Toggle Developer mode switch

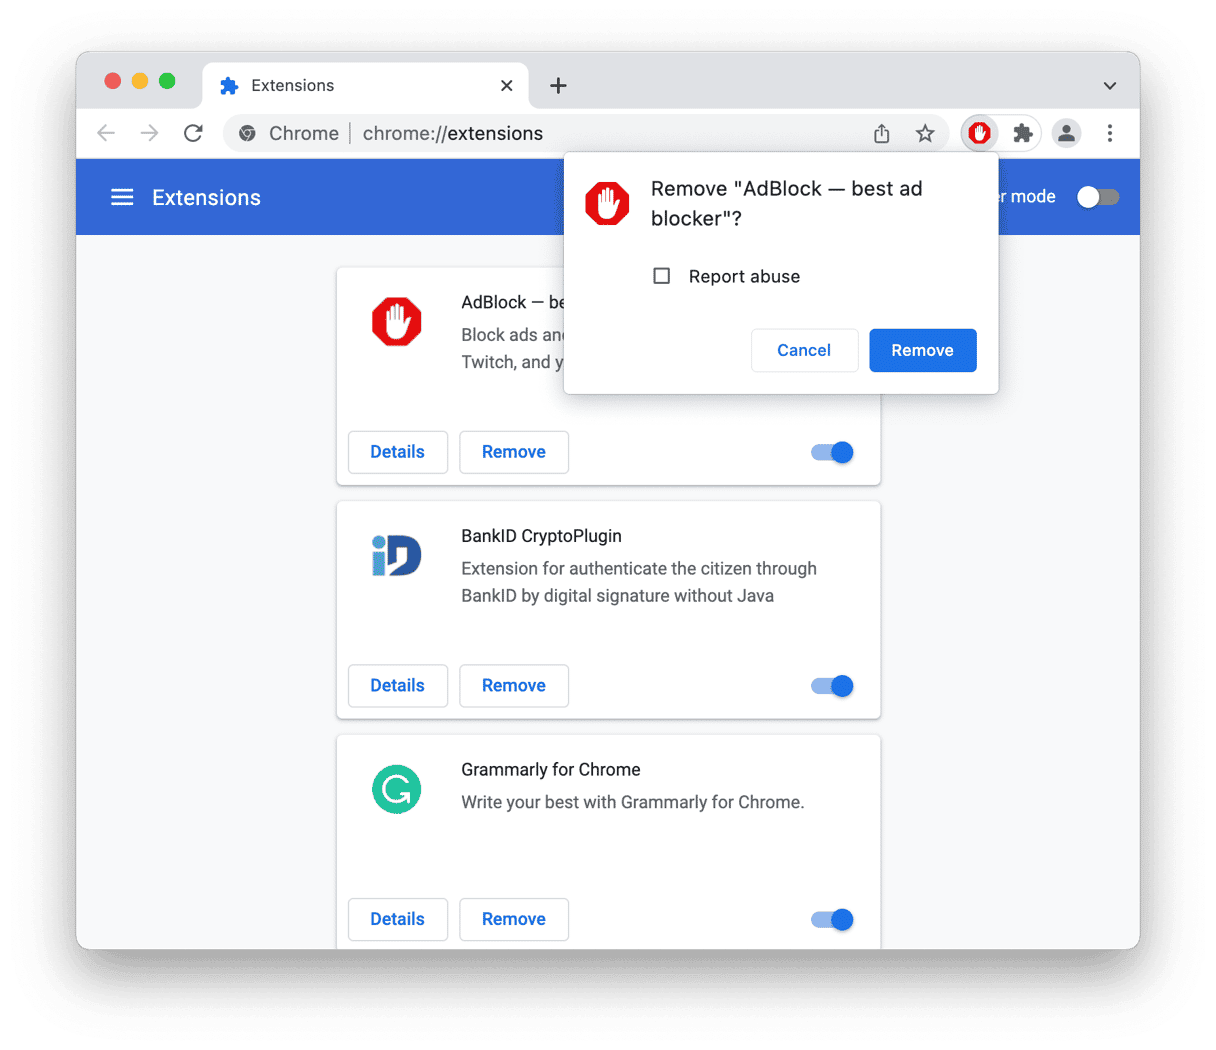pos(1098,197)
